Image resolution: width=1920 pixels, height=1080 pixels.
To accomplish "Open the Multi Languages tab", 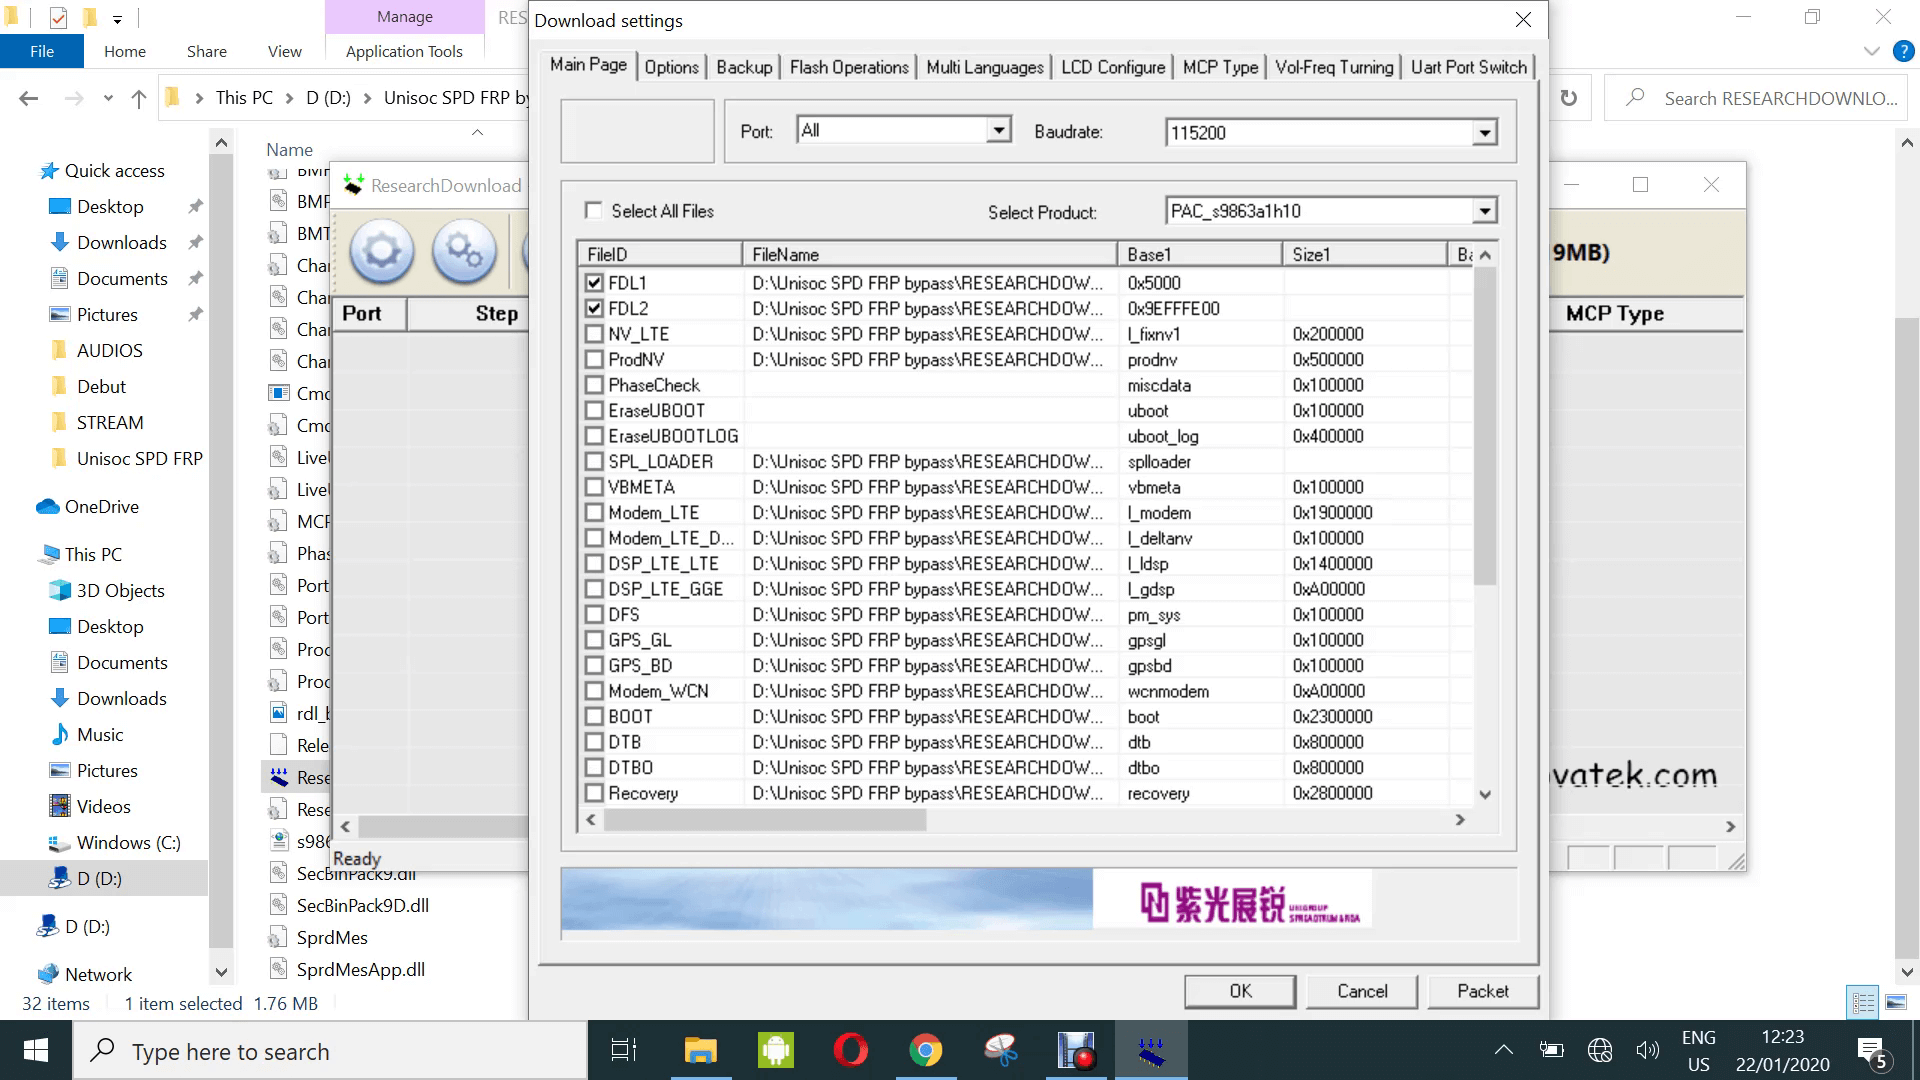I will [983, 67].
